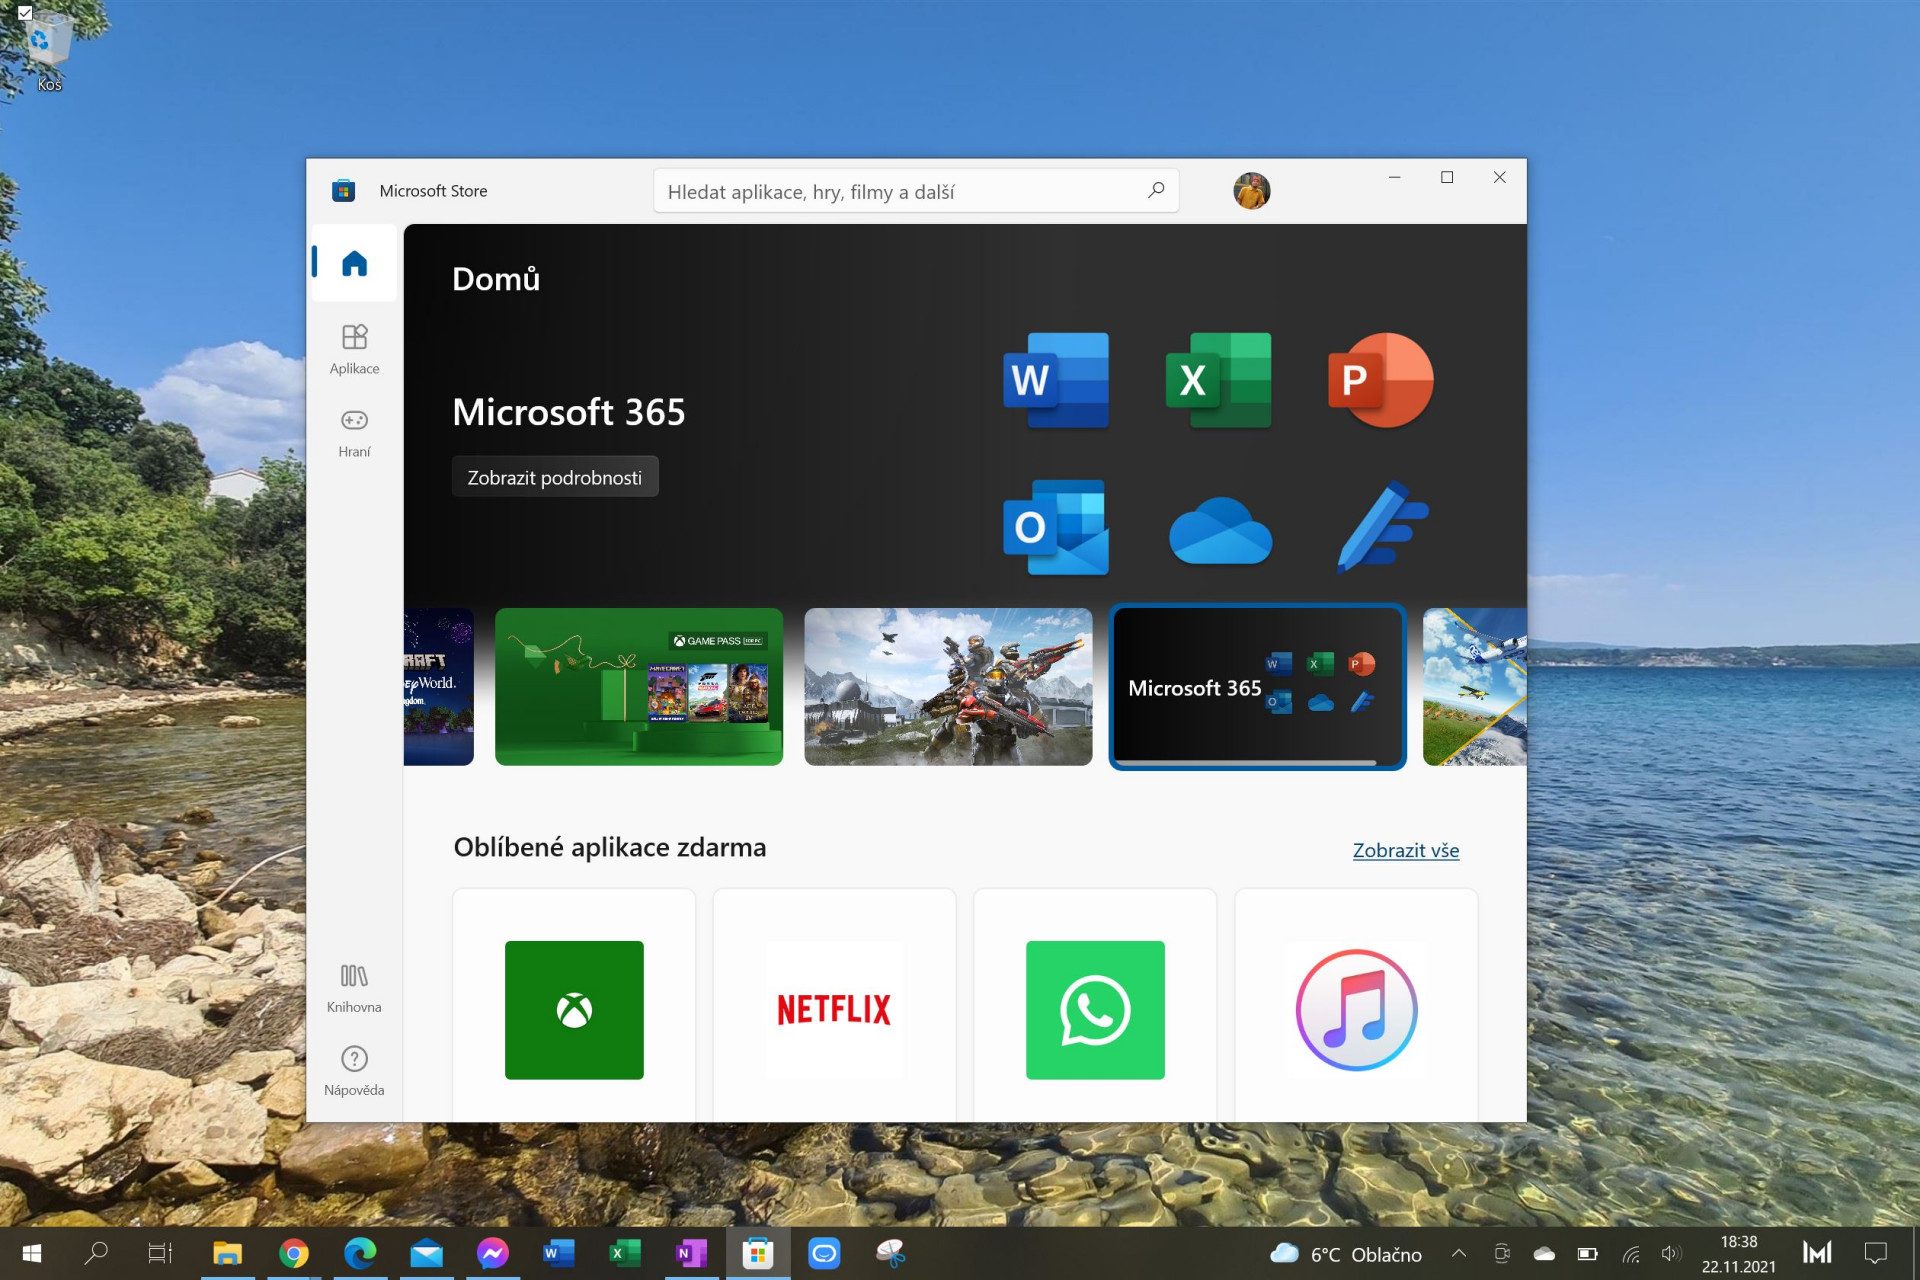The width and height of the screenshot is (1920, 1280).
Task: Open OneNote from the taskbar
Action: coord(691,1253)
